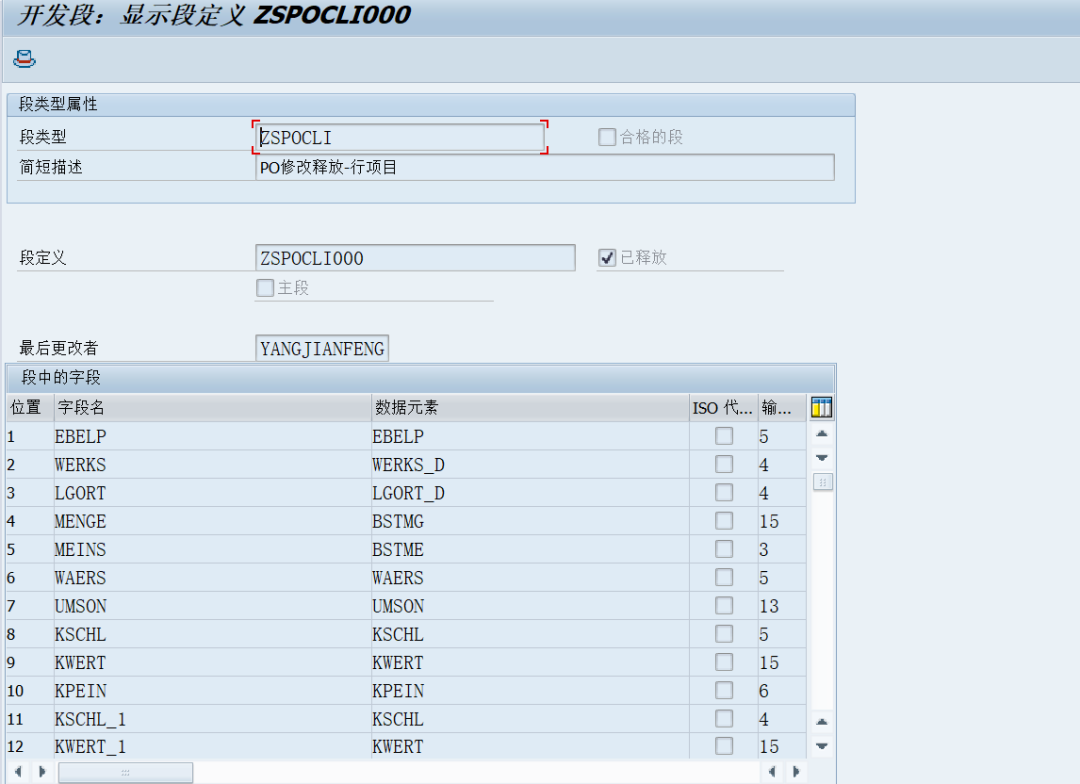Click the vertical scrollbar thumb handle
The height and width of the screenshot is (784, 1080).
tap(822, 482)
